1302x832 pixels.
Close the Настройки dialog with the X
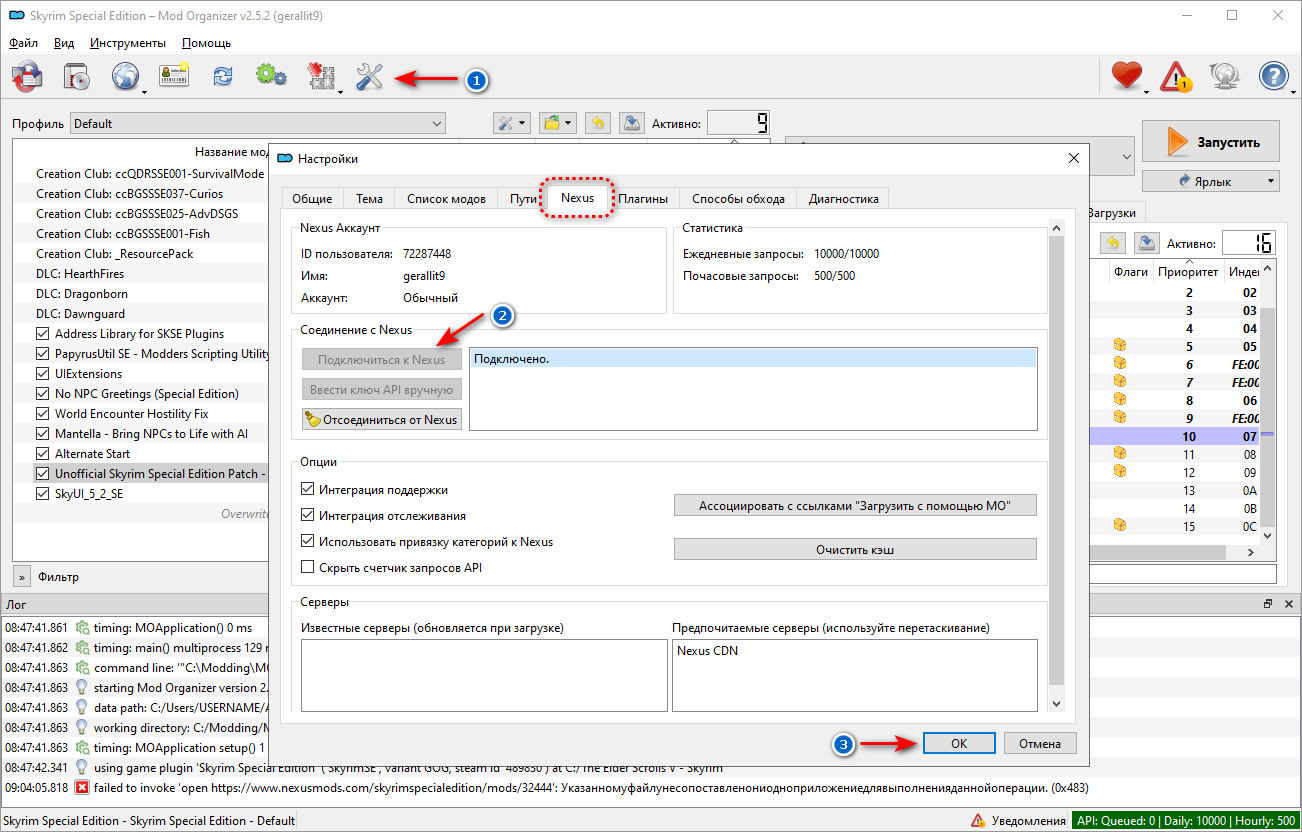1074,158
